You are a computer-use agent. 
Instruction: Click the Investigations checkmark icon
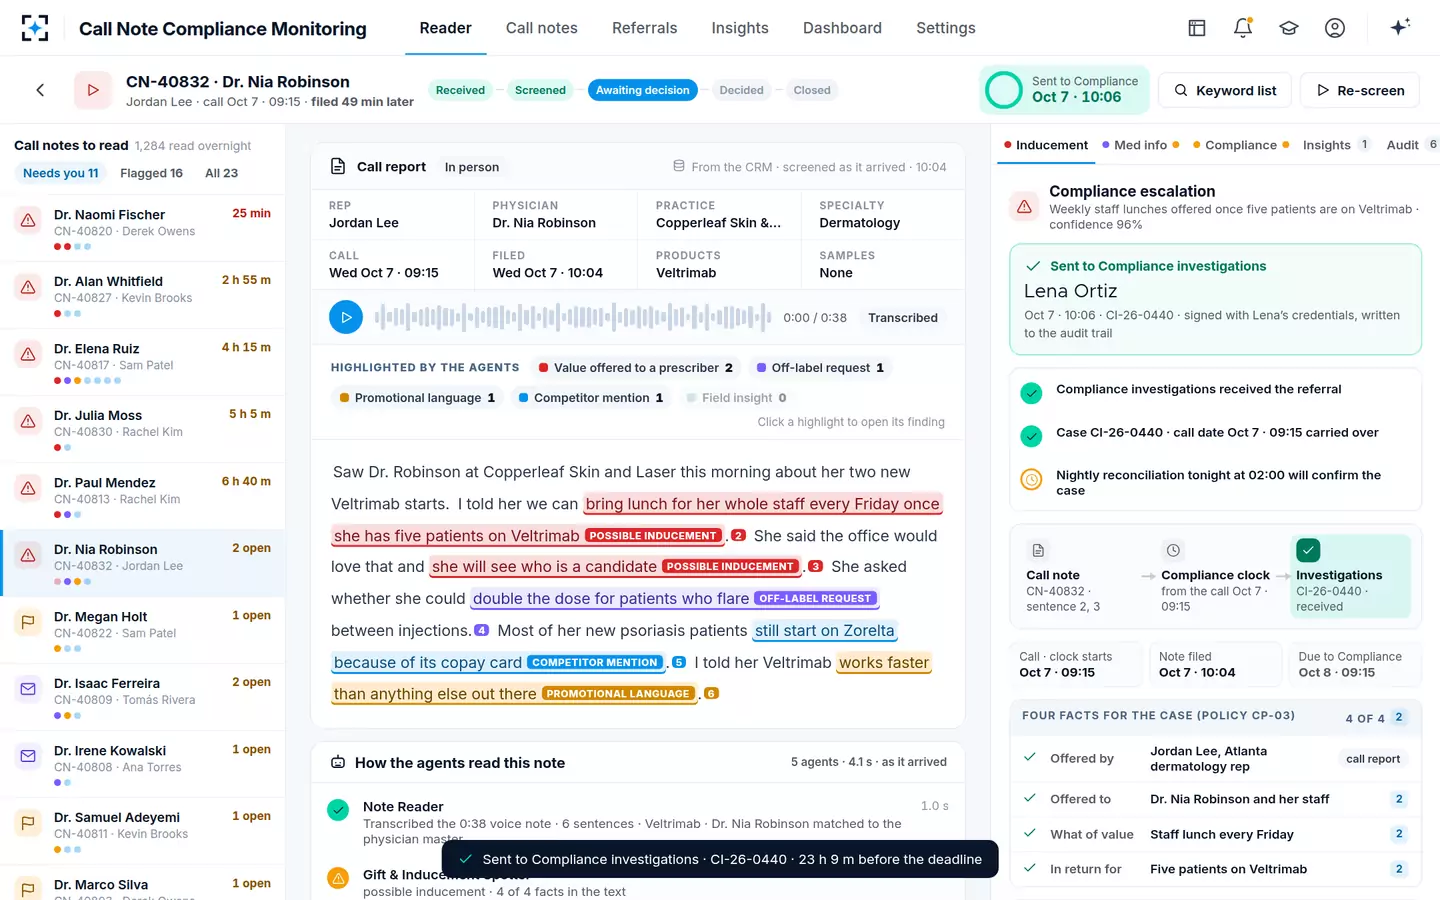click(1308, 550)
